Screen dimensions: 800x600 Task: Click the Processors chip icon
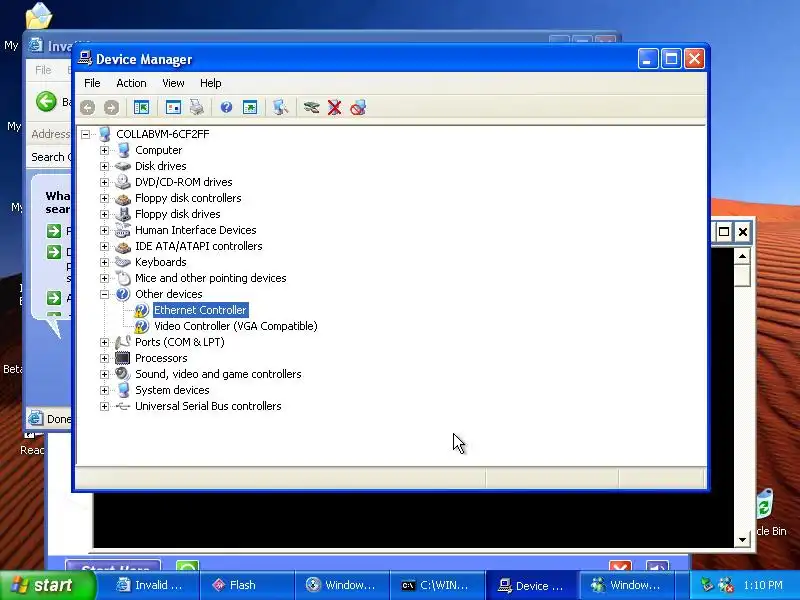tap(123, 358)
